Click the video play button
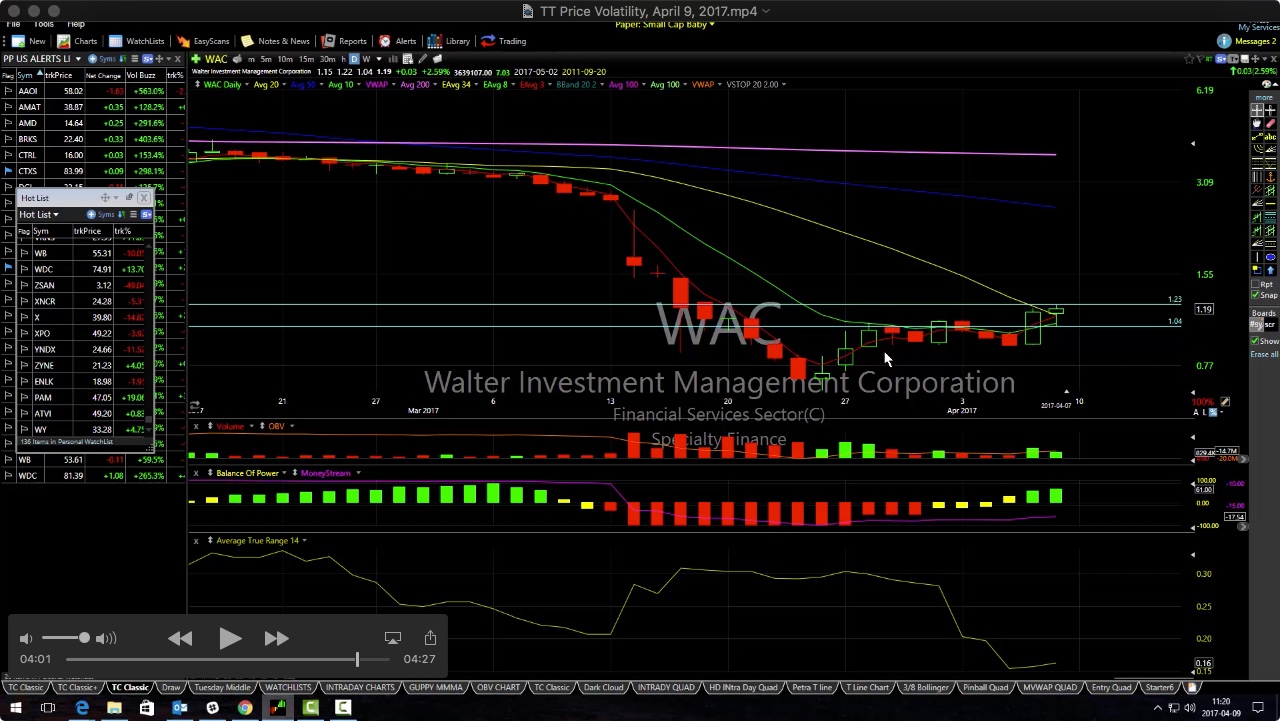 click(x=229, y=638)
